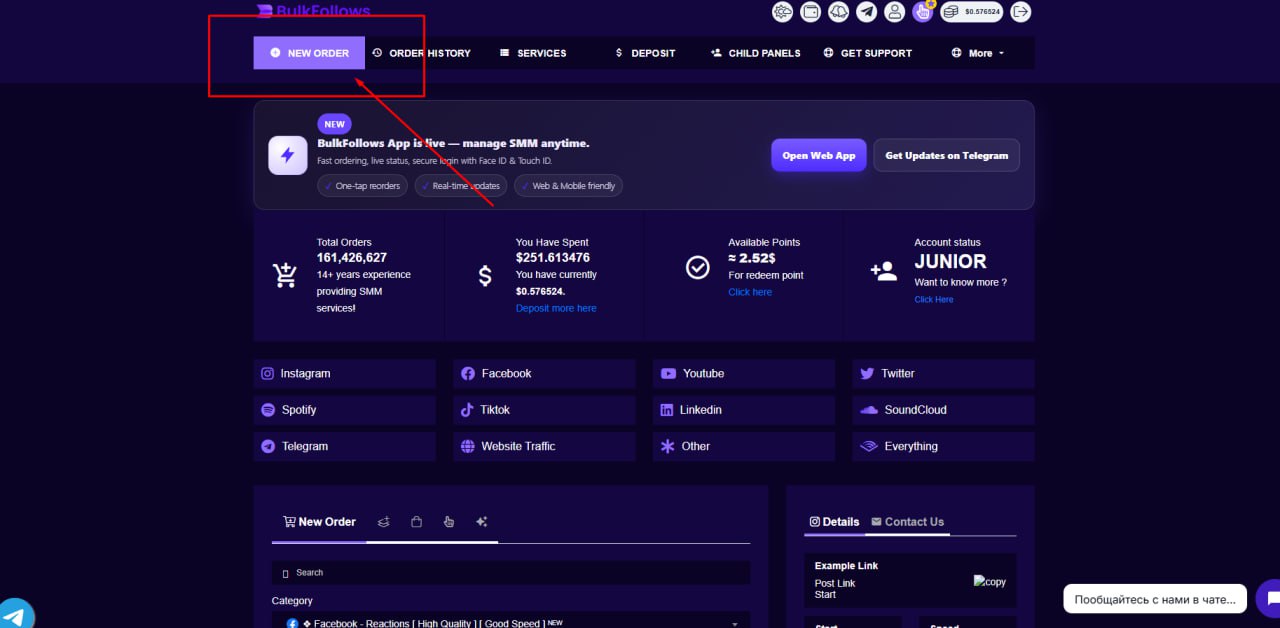Click the Web & Mobile friendly chip
The width and height of the screenshot is (1280, 628).
[568, 186]
